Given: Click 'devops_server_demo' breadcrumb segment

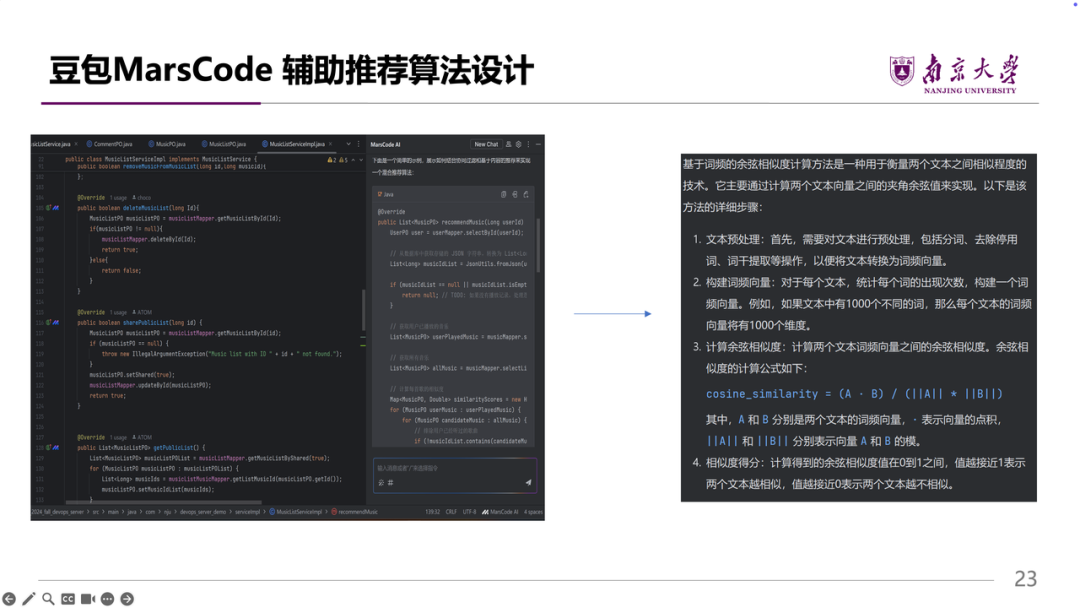Looking at the screenshot, I should [x=202, y=512].
